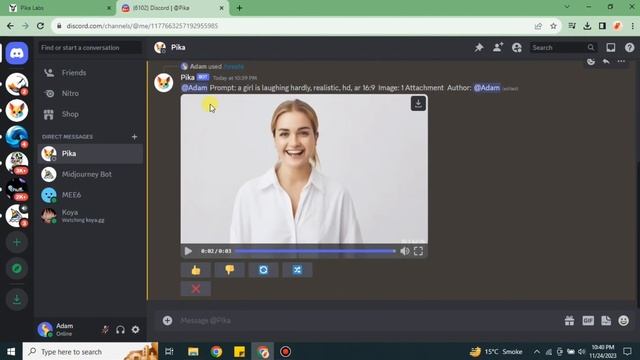Click the shuffle remix button
The width and height of the screenshot is (640, 360).
coord(297,270)
